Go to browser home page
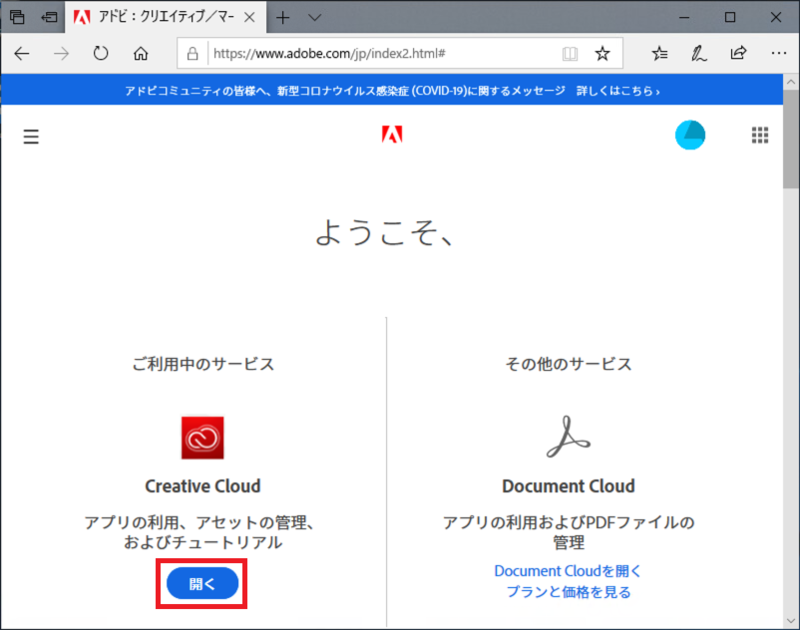800x630 pixels. 141,54
